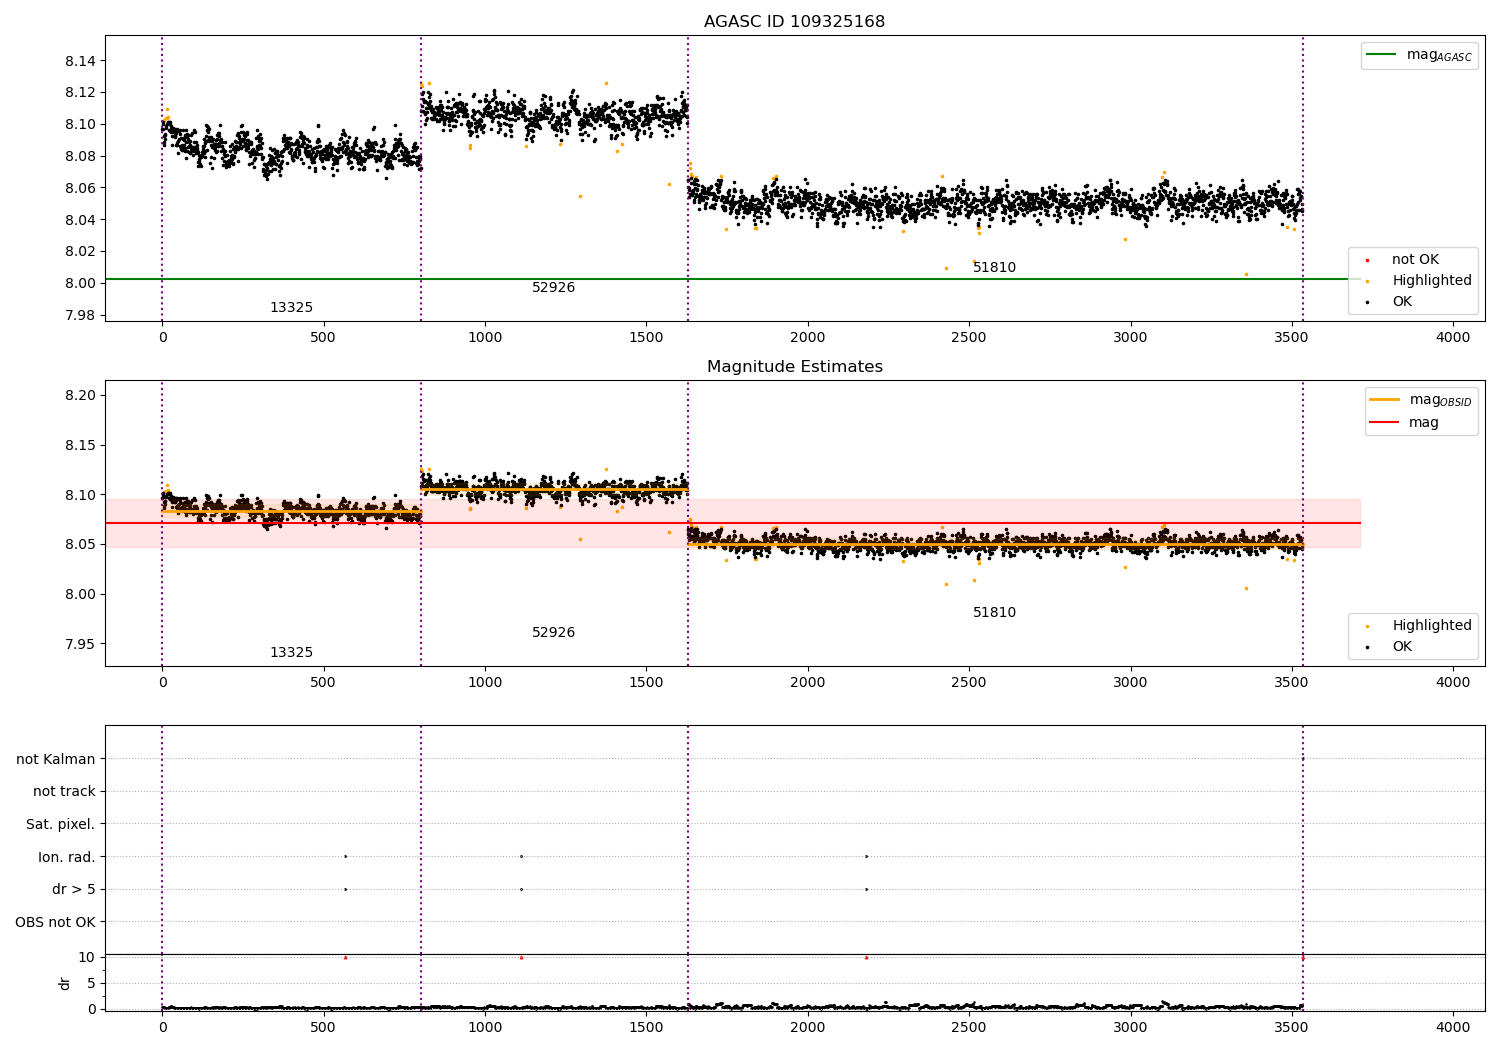Click the Ion. rad. marker near x 570
This screenshot has width=1500, height=1050.
click(x=345, y=856)
